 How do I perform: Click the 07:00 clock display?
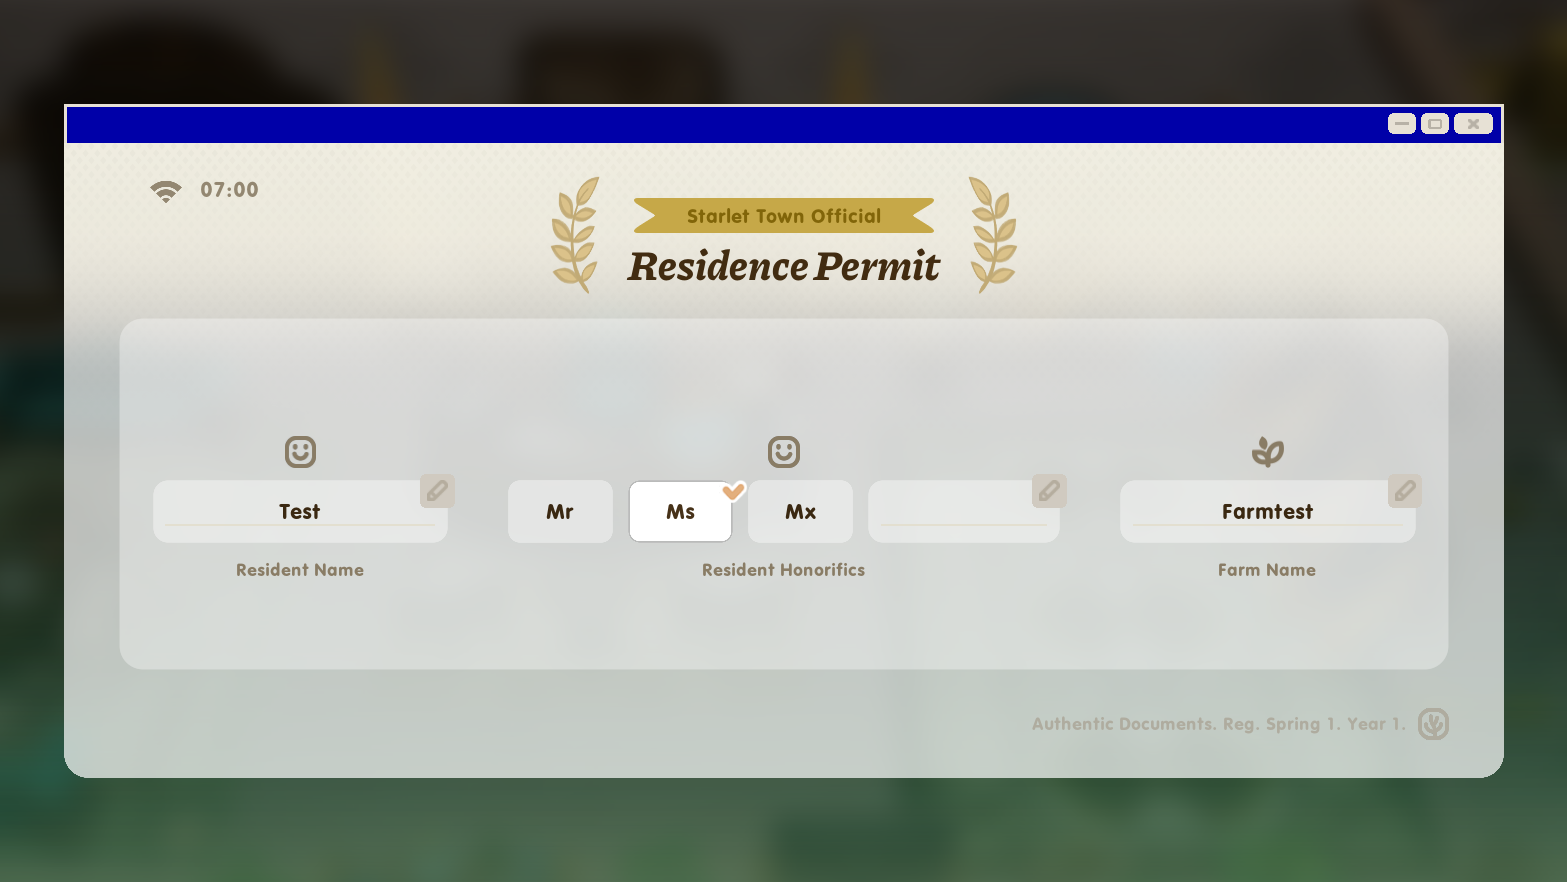tap(229, 190)
